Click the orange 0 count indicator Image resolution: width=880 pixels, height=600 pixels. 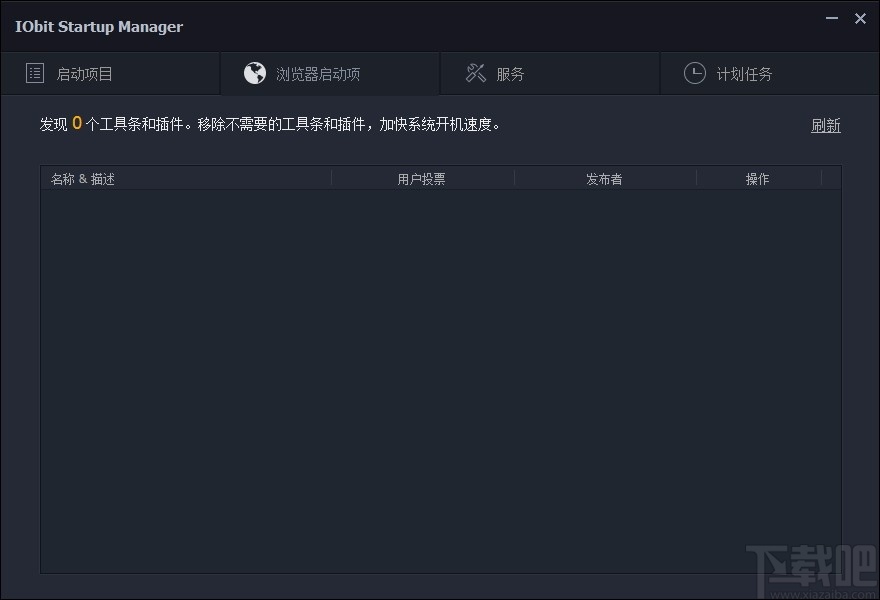78,123
